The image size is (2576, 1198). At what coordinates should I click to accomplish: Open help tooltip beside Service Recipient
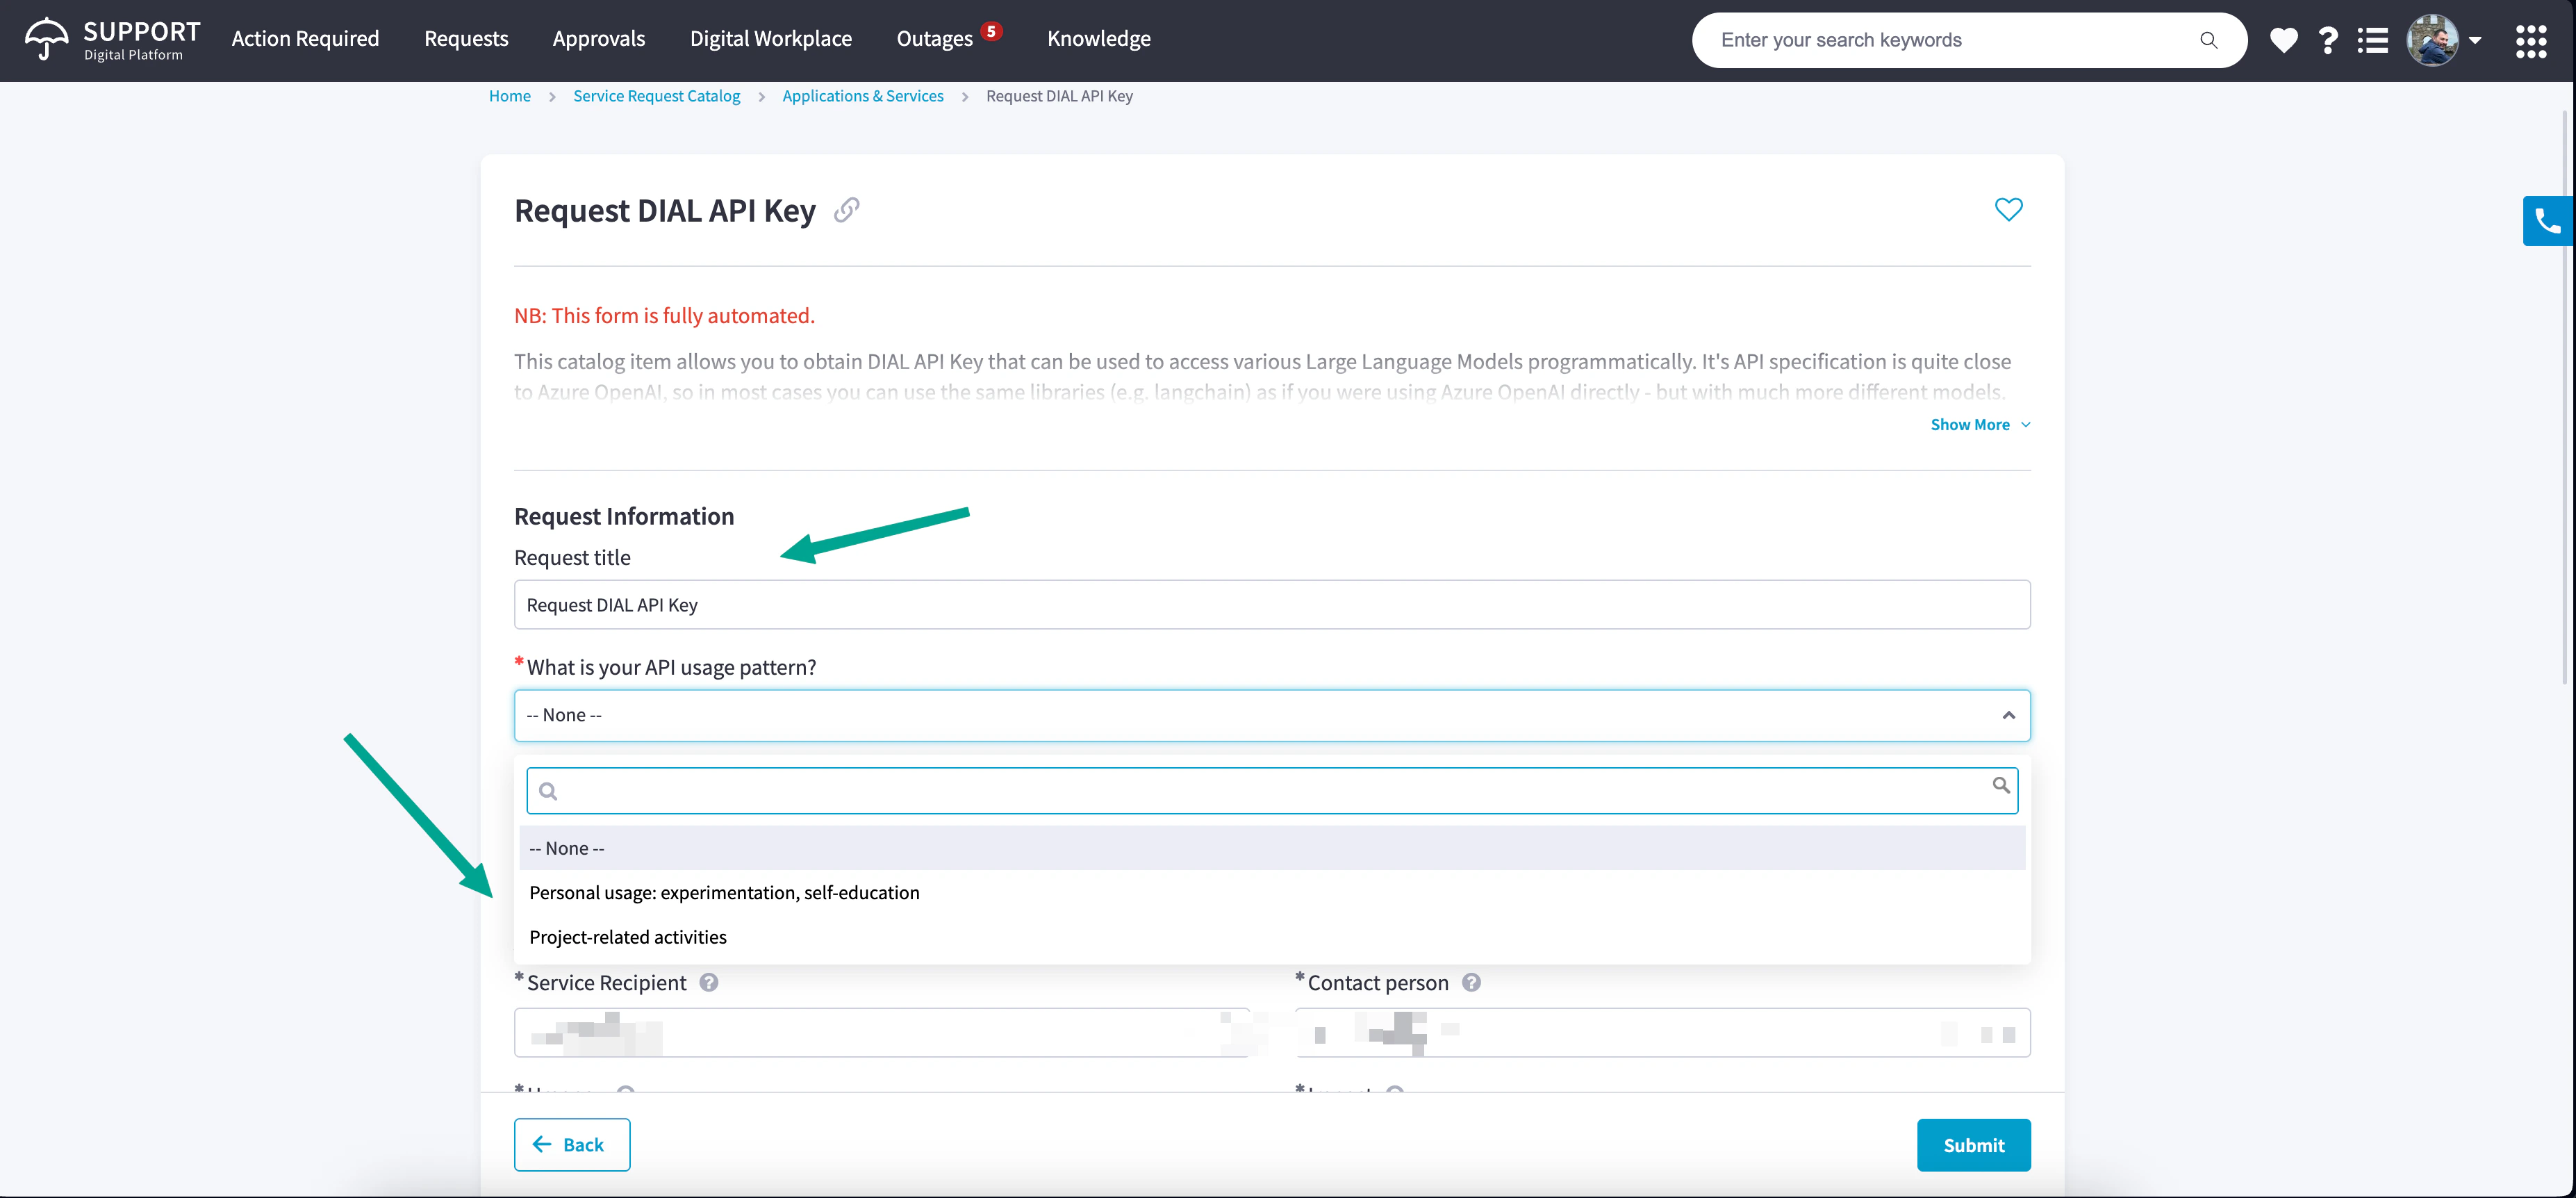(x=709, y=983)
